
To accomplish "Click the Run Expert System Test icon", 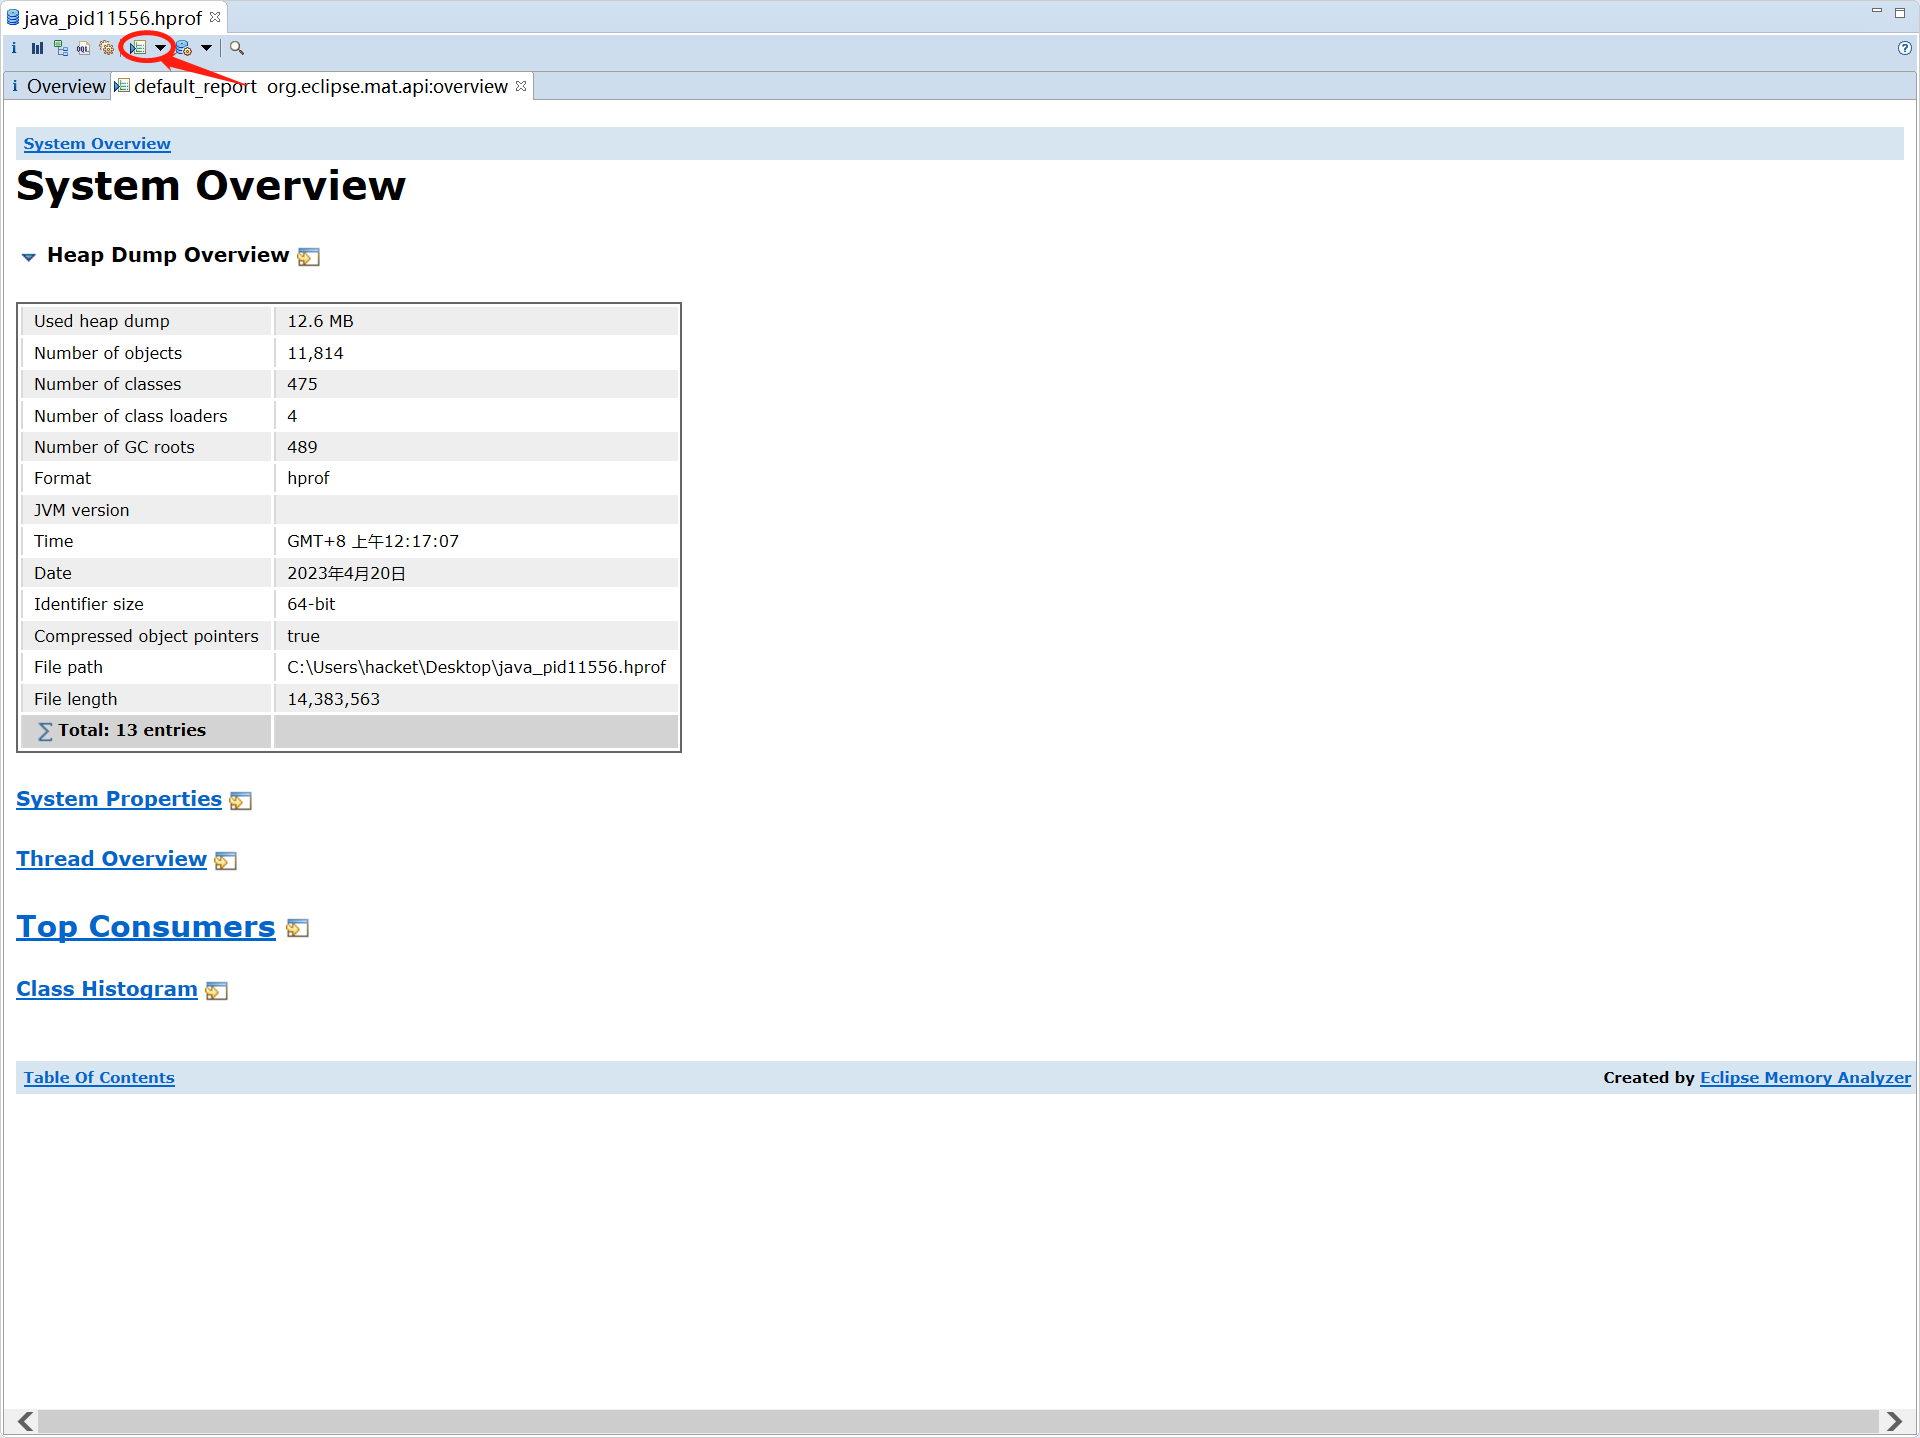I will click(138, 48).
